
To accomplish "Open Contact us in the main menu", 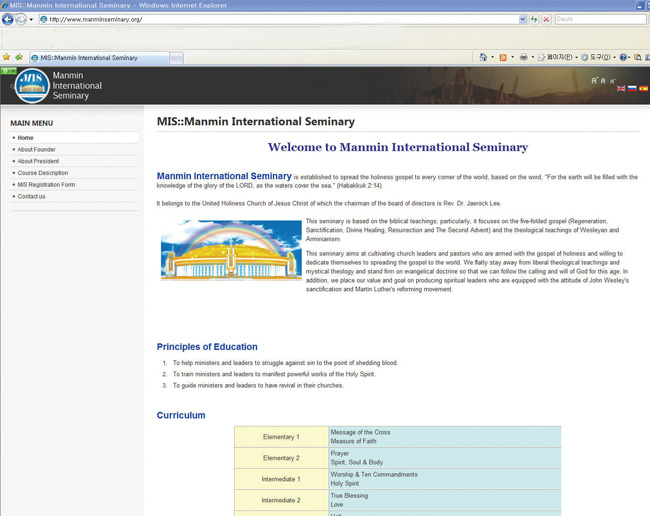I will [74, 196].
